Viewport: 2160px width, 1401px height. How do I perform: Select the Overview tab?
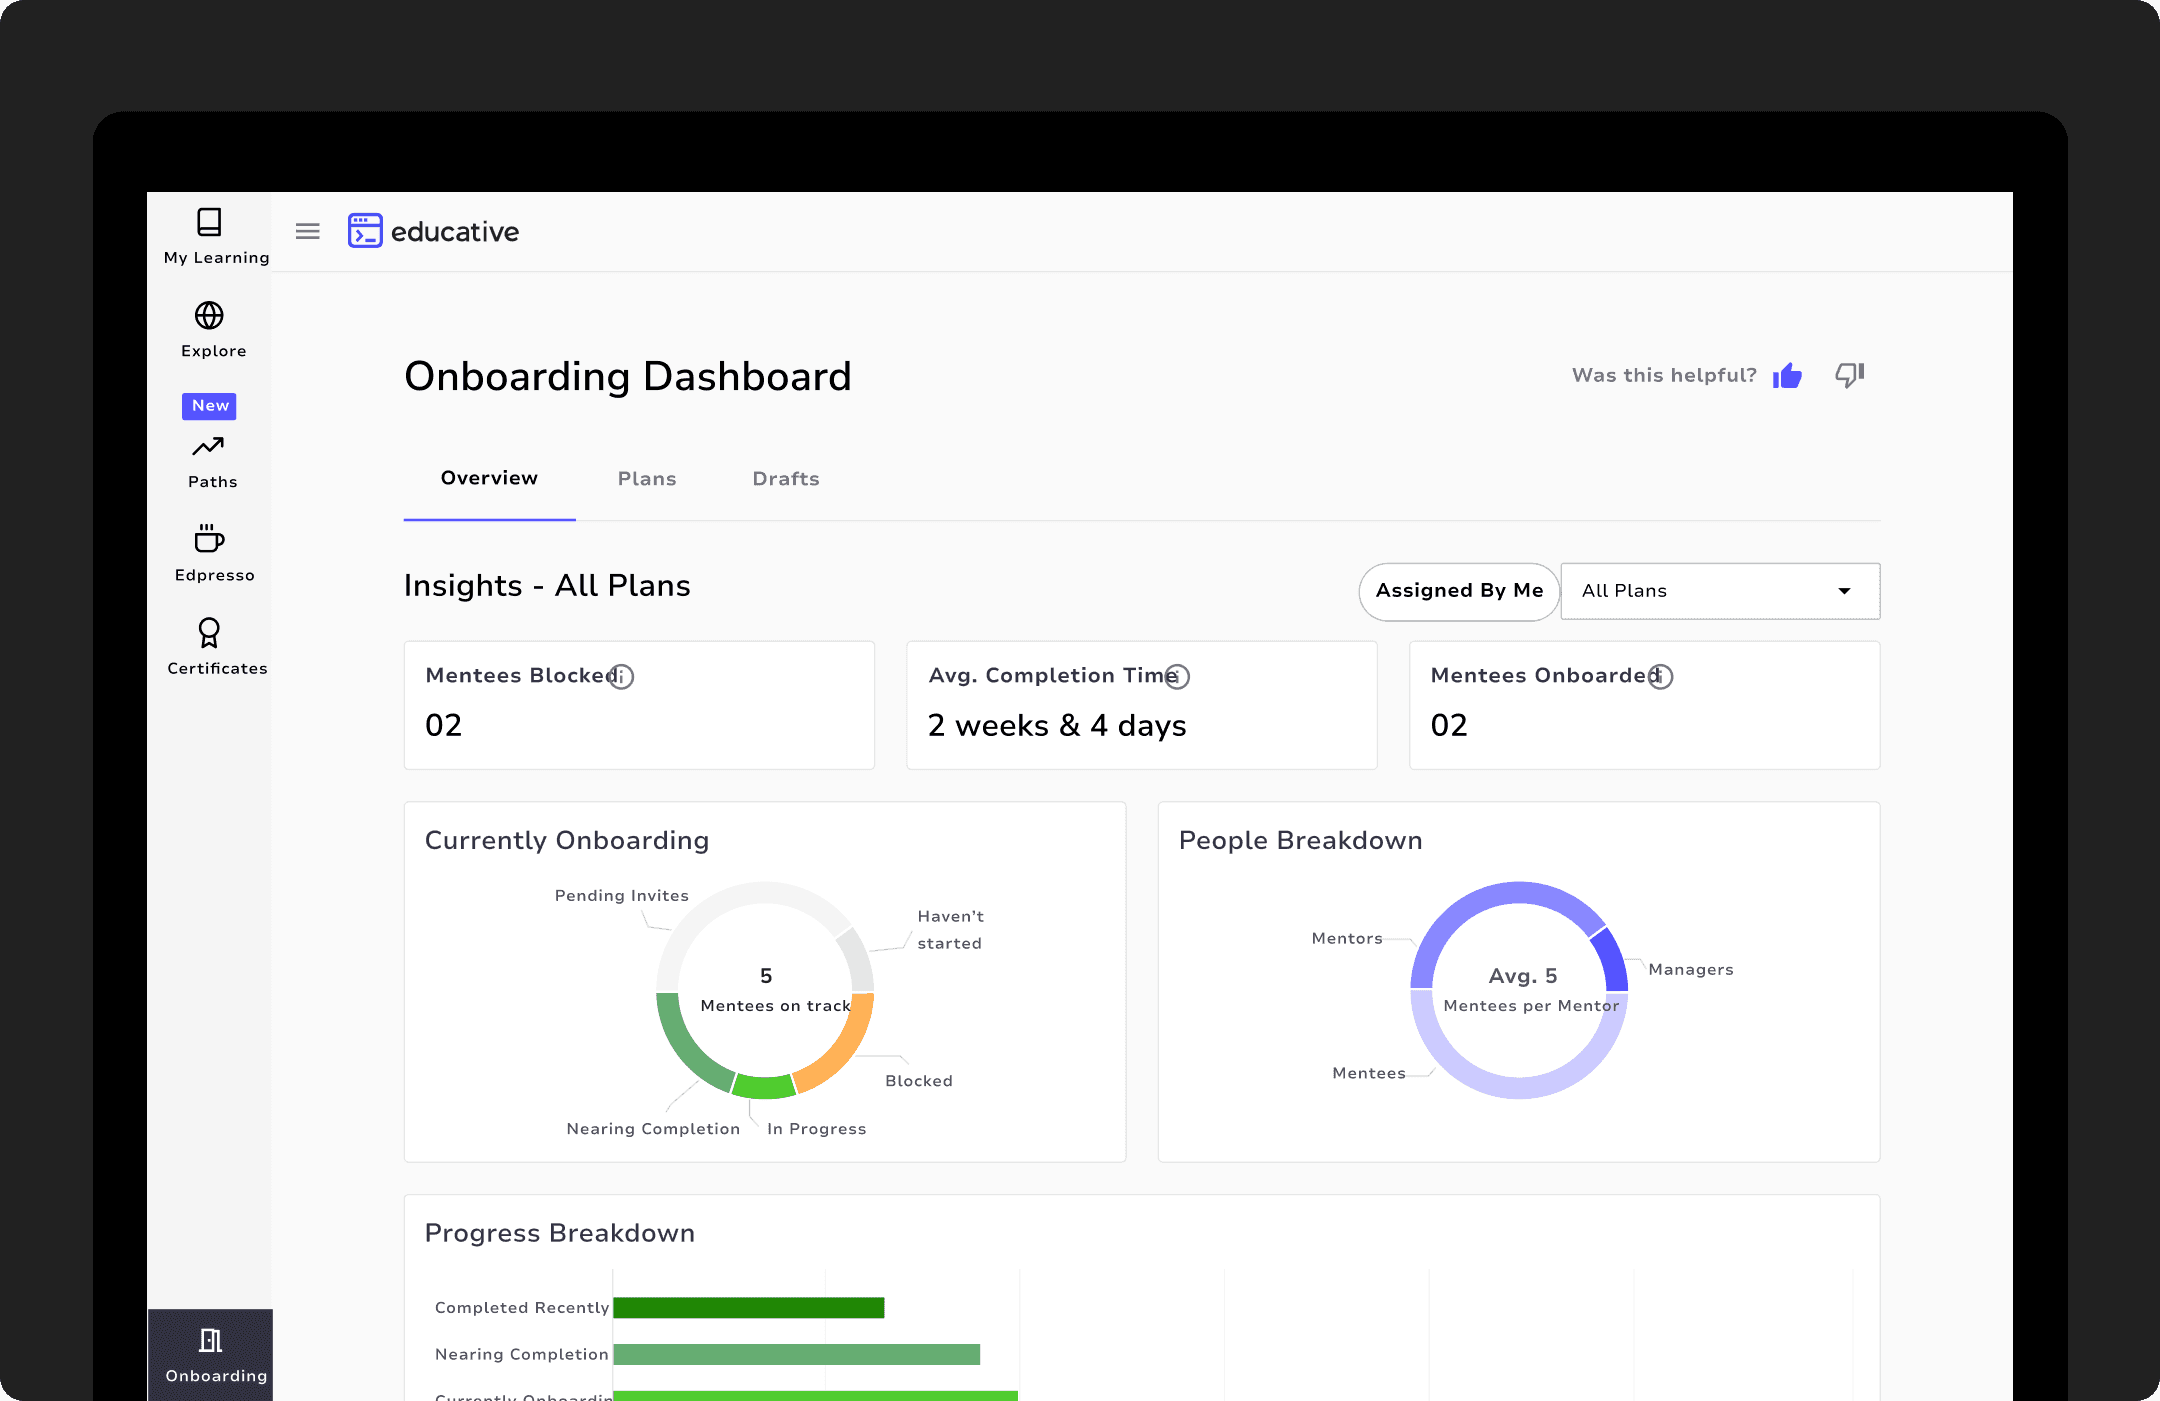pos(489,479)
